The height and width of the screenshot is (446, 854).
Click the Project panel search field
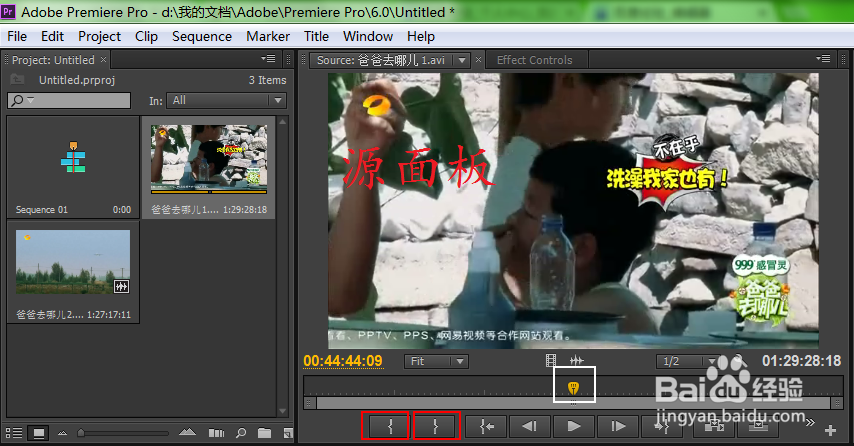point(69,100)
